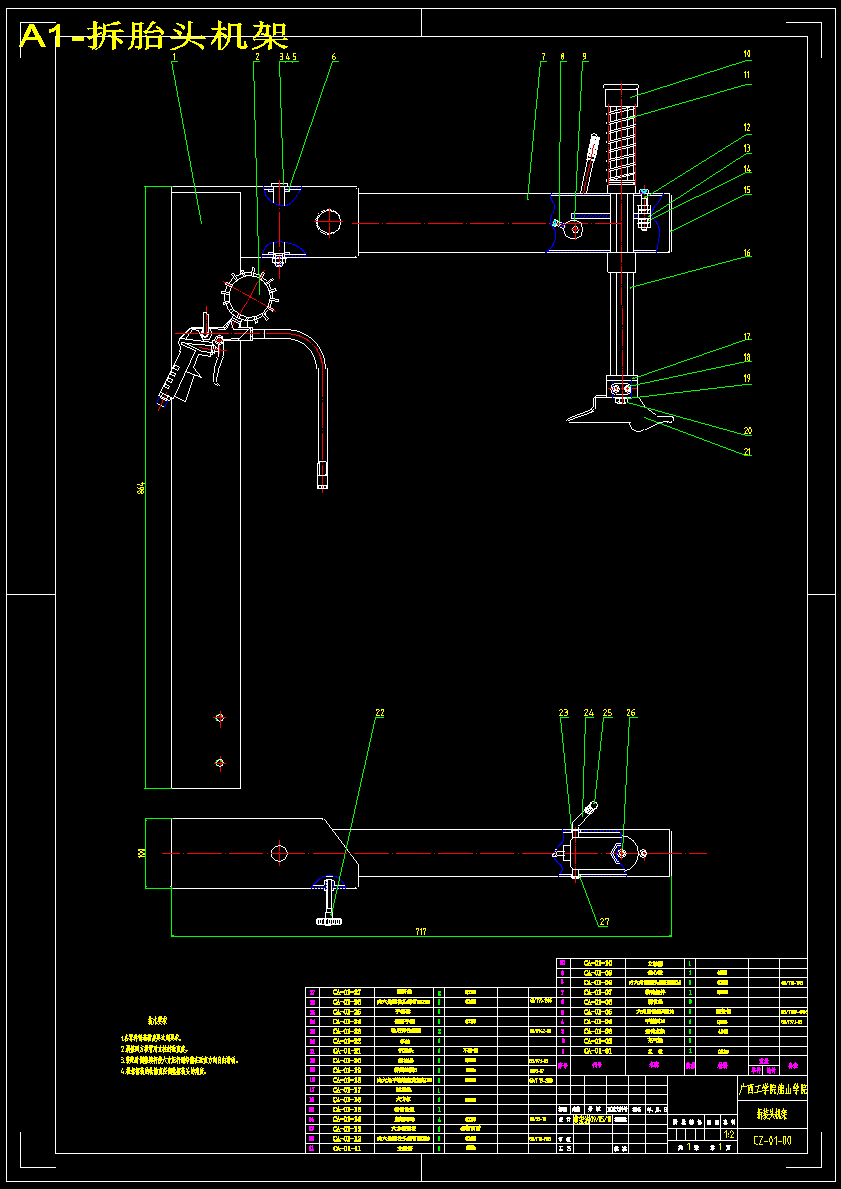Click callout number 24 in the plan view

[x=588, y=713]
